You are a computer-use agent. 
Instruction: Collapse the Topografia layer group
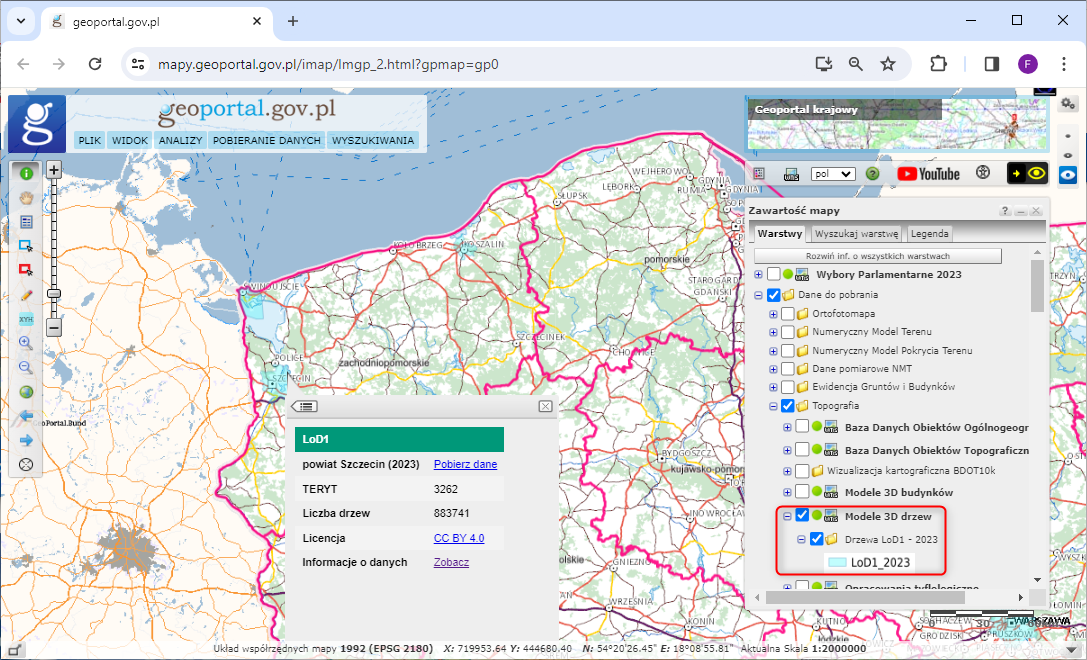(x=773, y=406)
